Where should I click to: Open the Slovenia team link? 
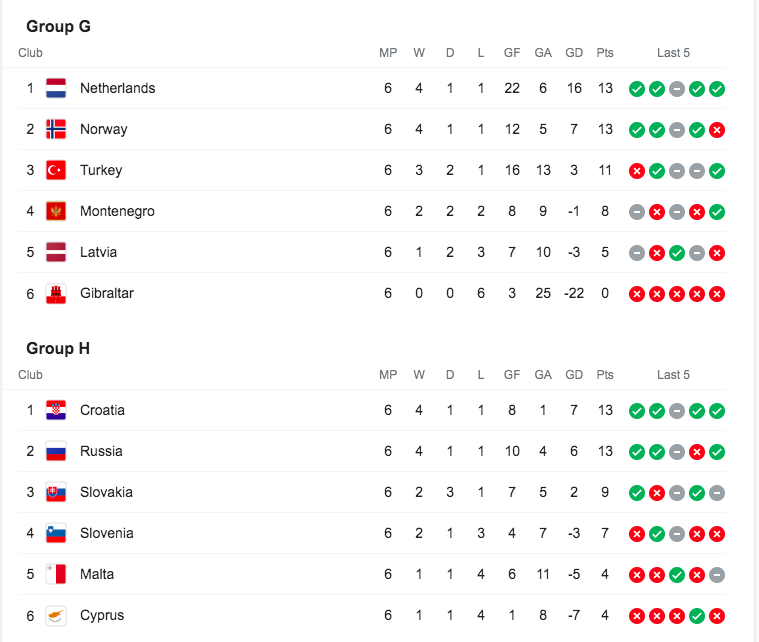106,533
